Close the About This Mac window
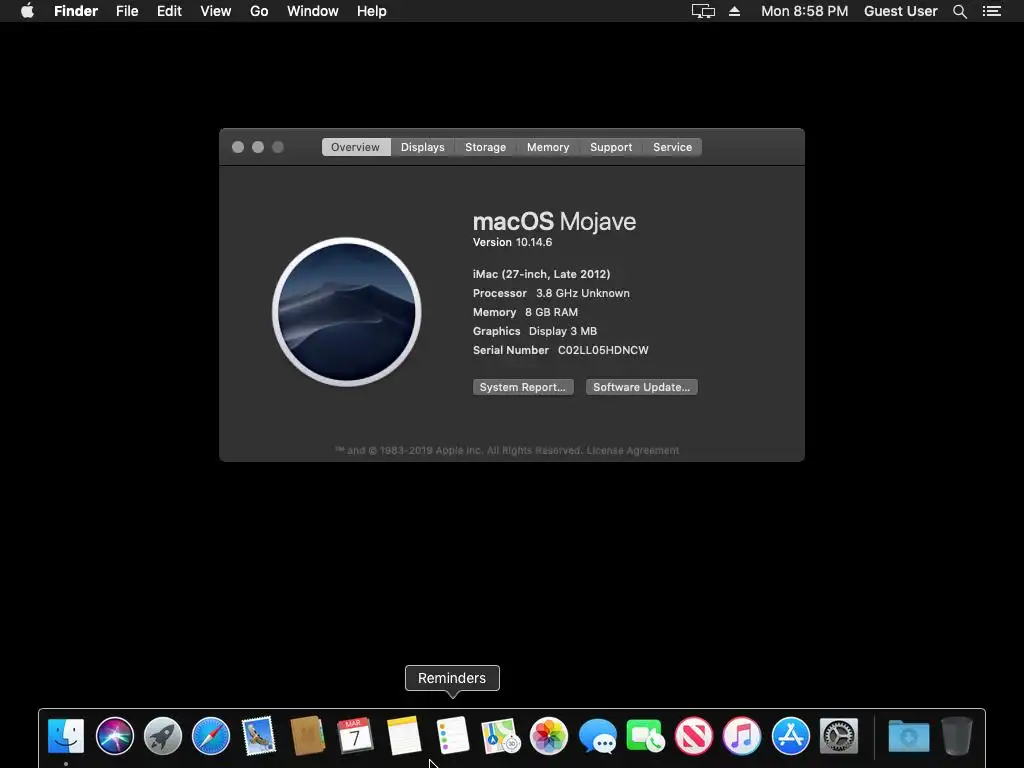 click(238, 147)
